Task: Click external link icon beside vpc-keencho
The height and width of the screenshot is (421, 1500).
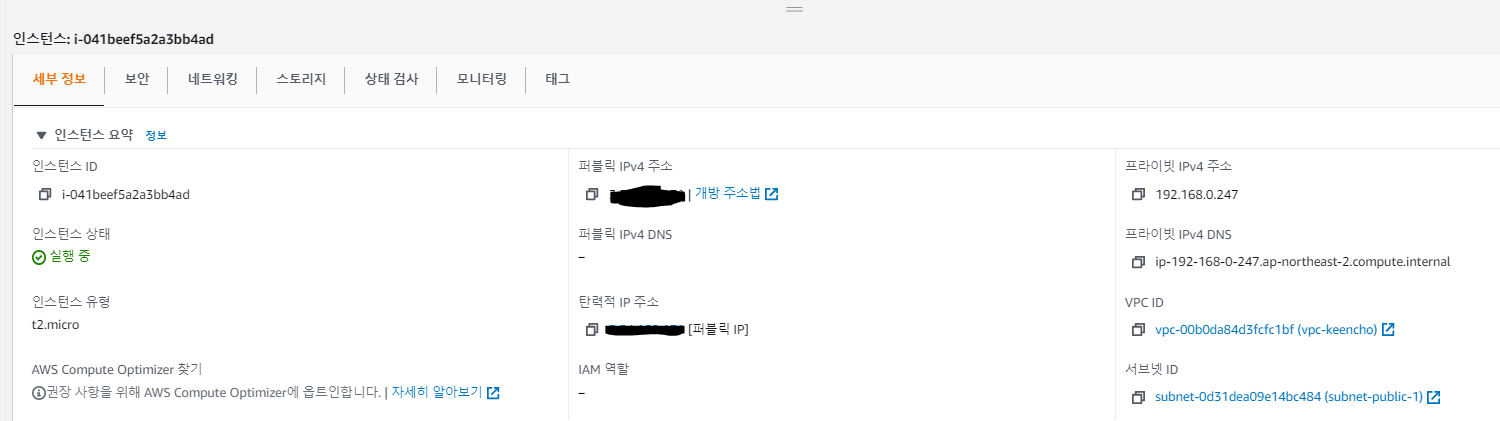Action: [x=1388, y=329]
